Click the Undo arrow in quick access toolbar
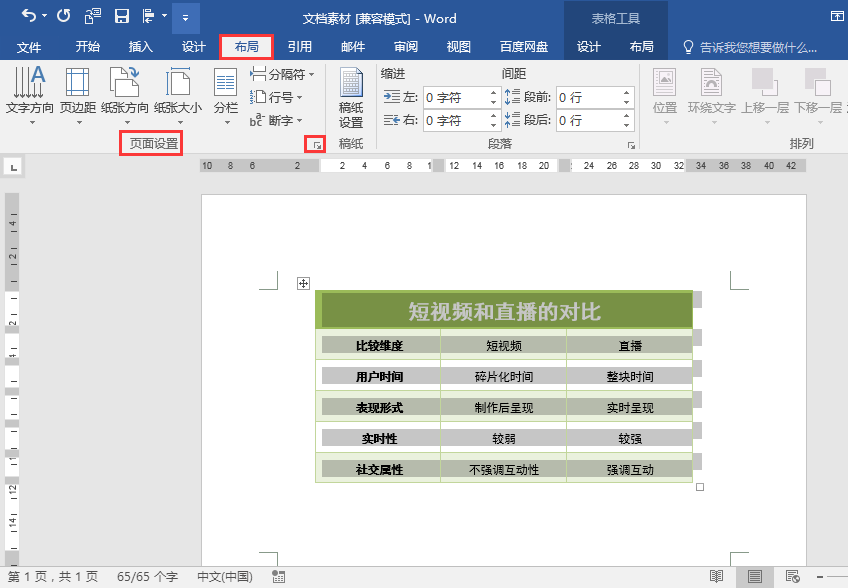848x588 pixels. point(29,16)
